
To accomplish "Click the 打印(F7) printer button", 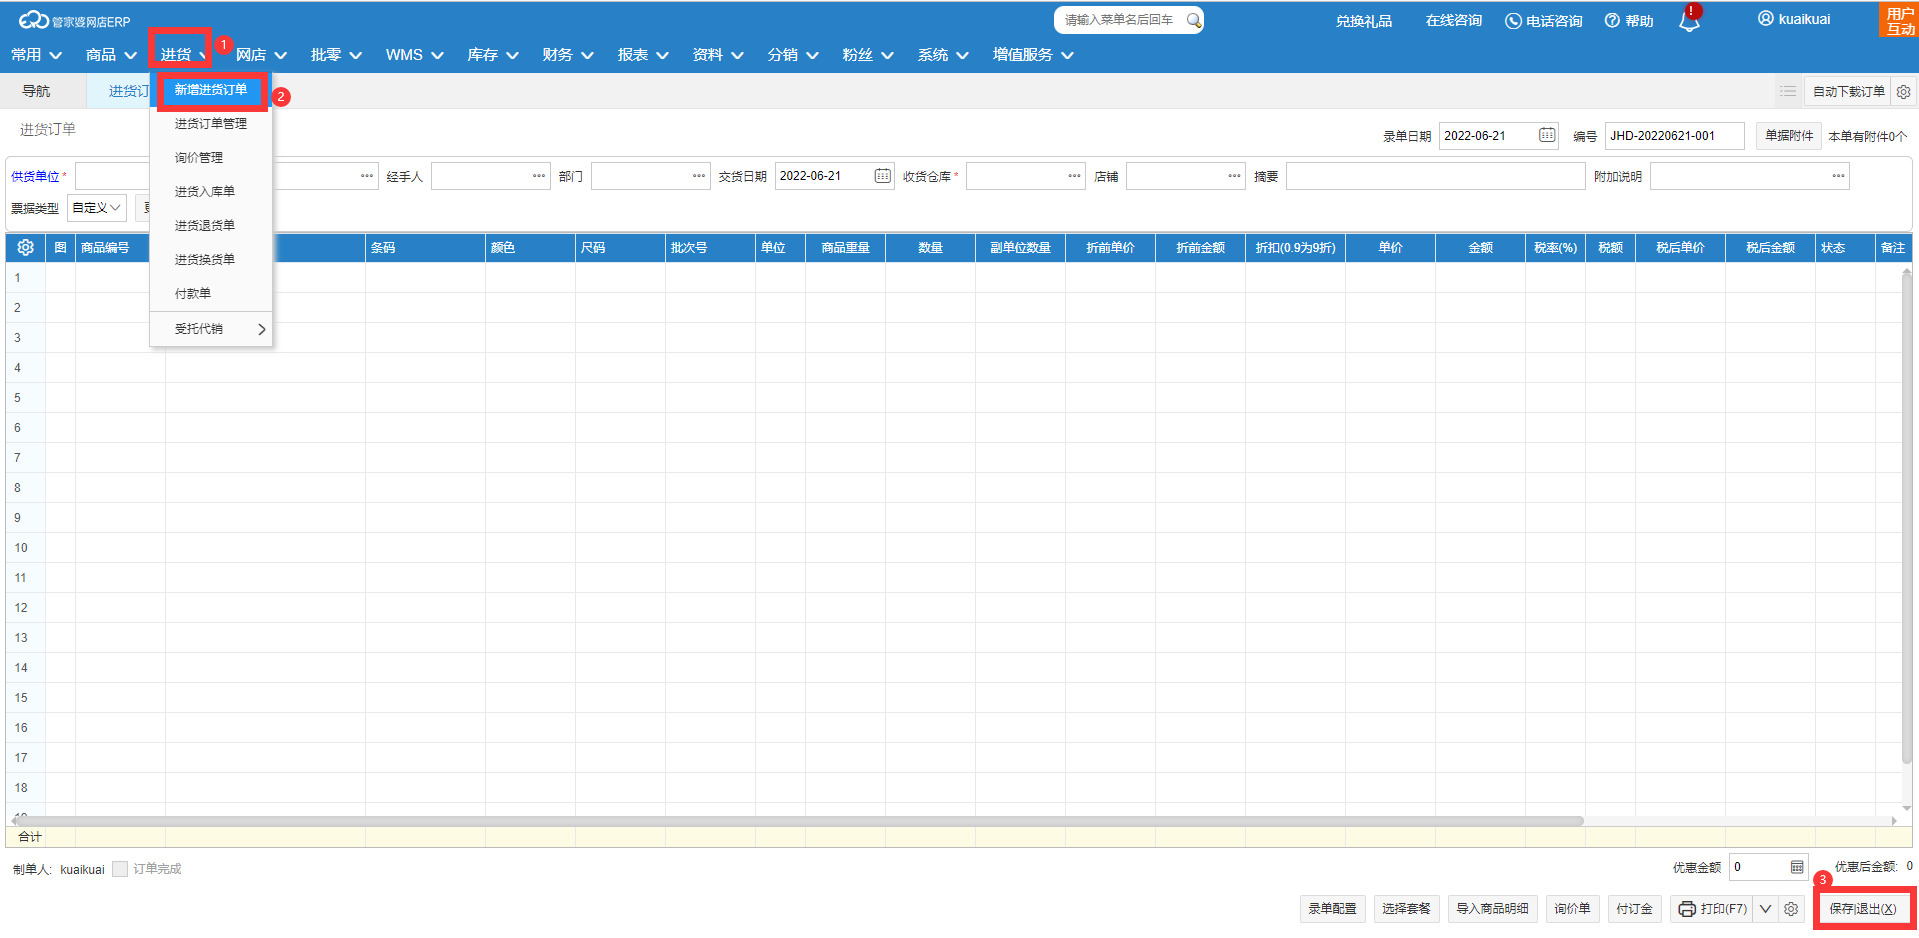I will [x=1712, y=909].
